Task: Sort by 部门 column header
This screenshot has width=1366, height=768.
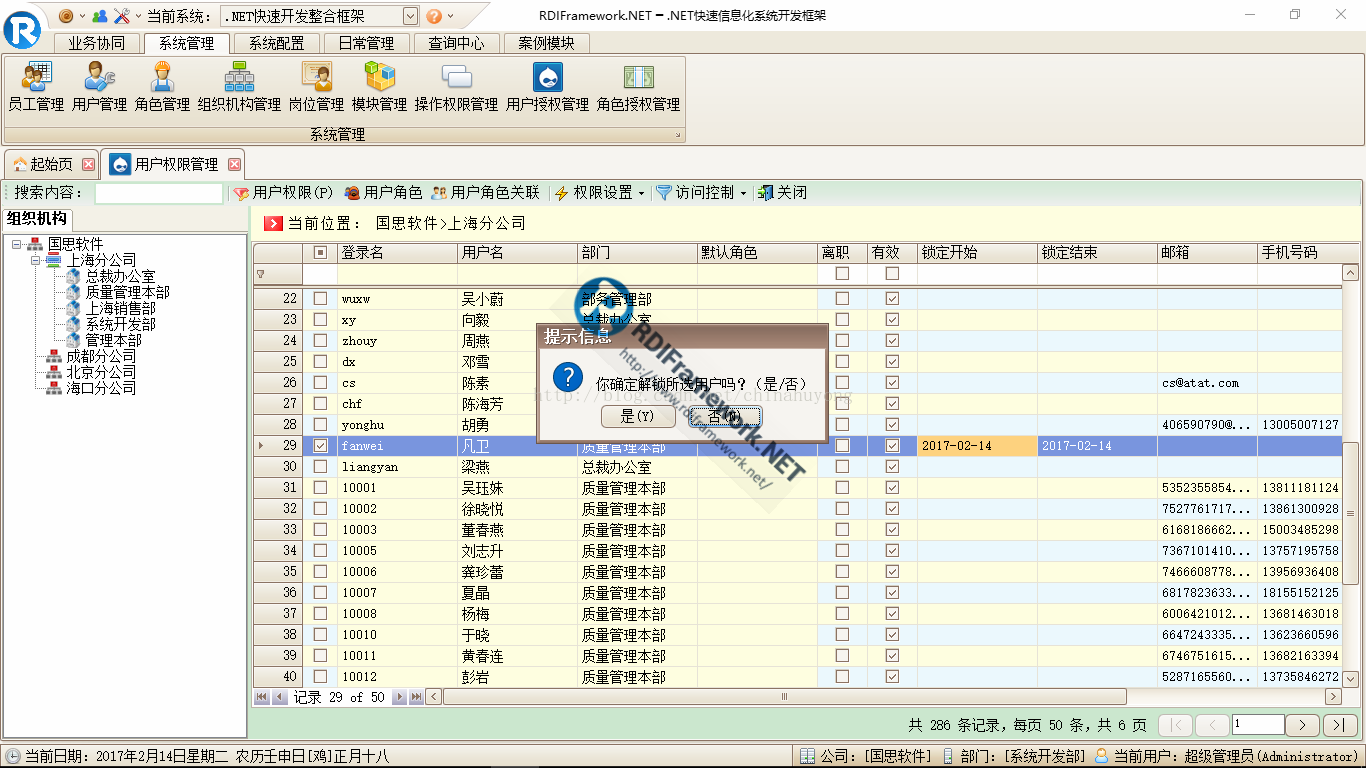Action: (x=637, y=253)
